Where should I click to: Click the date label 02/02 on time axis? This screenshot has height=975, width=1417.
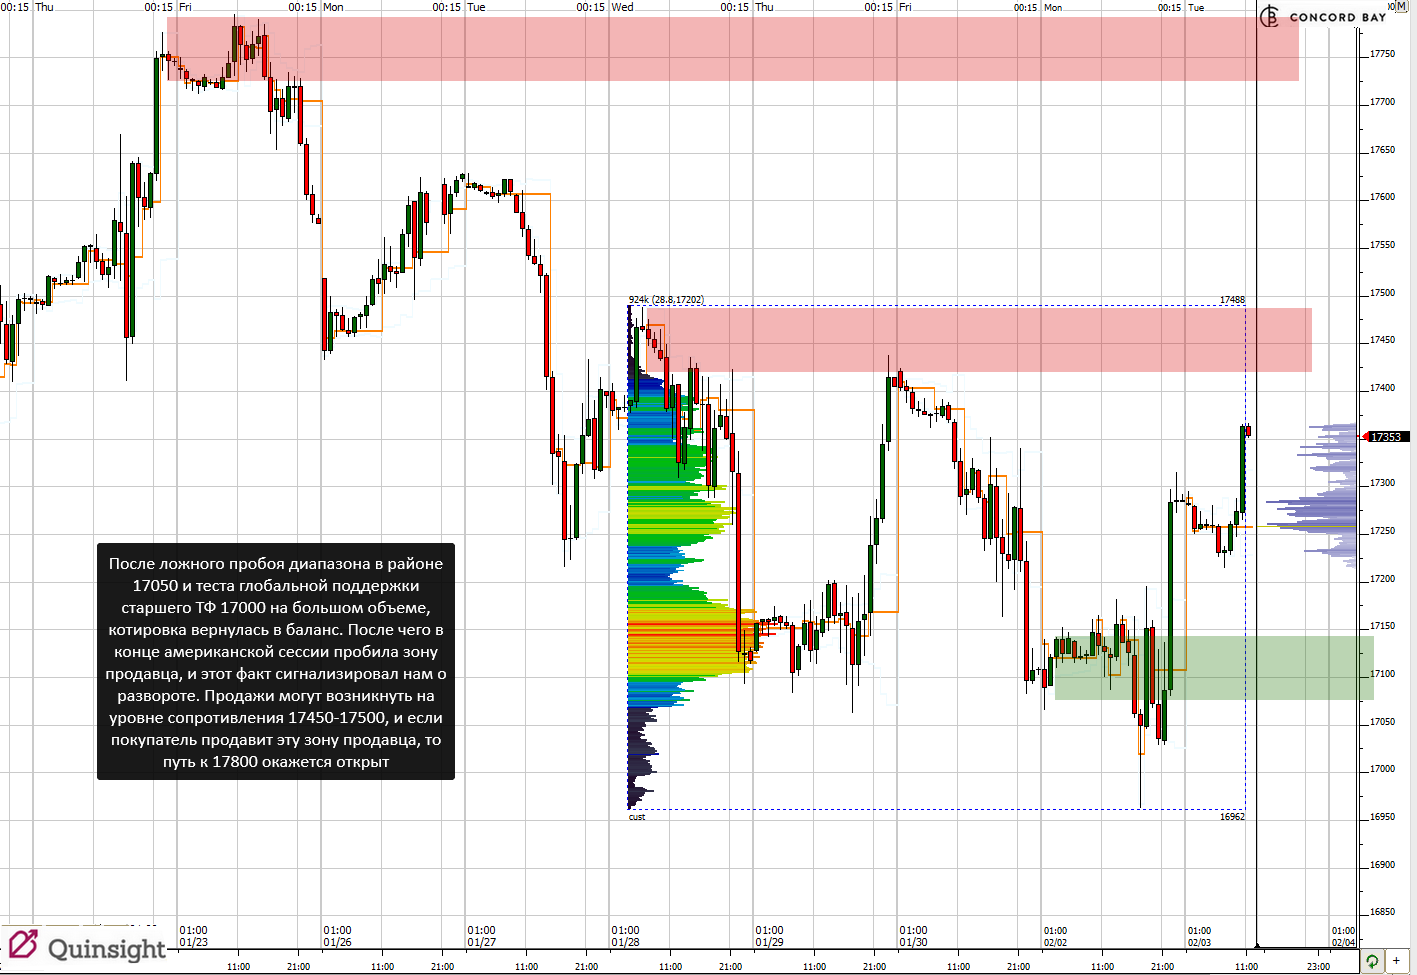(x=1055, y=942)
